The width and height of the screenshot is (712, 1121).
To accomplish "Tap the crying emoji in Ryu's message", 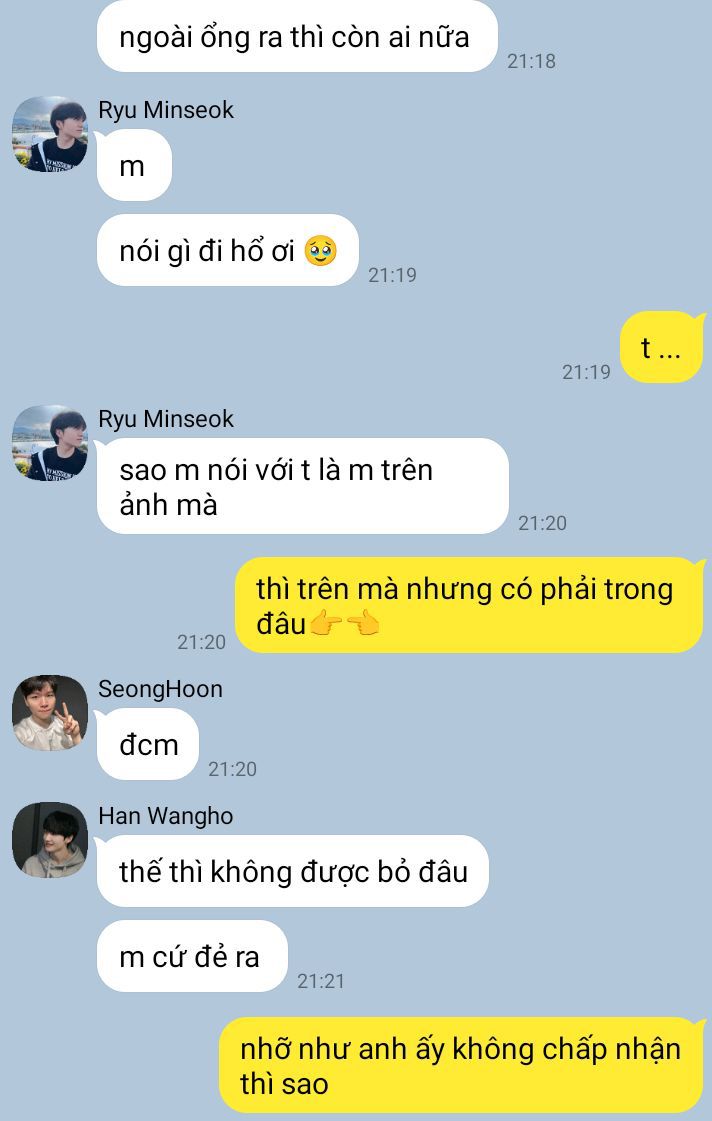I will point(320,251).
